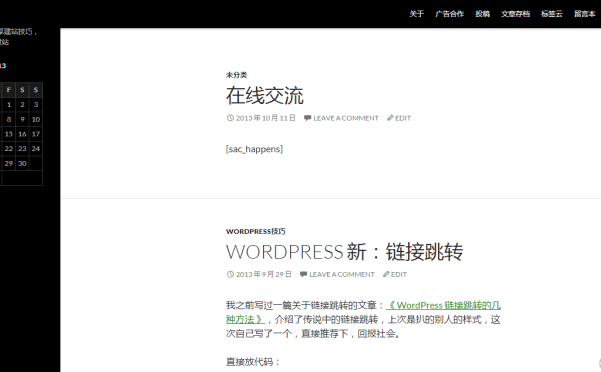
Task: Open the 在线交流 post title
Action: (x=264, y=95)
